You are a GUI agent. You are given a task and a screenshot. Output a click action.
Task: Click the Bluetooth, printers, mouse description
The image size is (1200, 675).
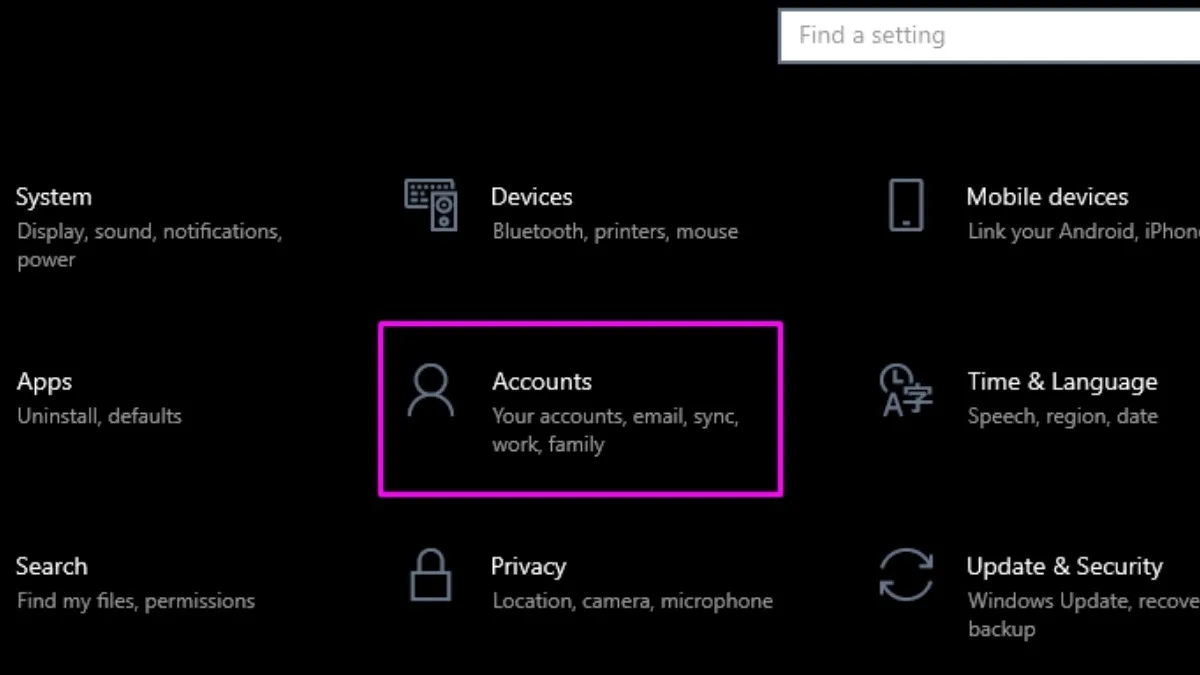click(x=614, y=231)
